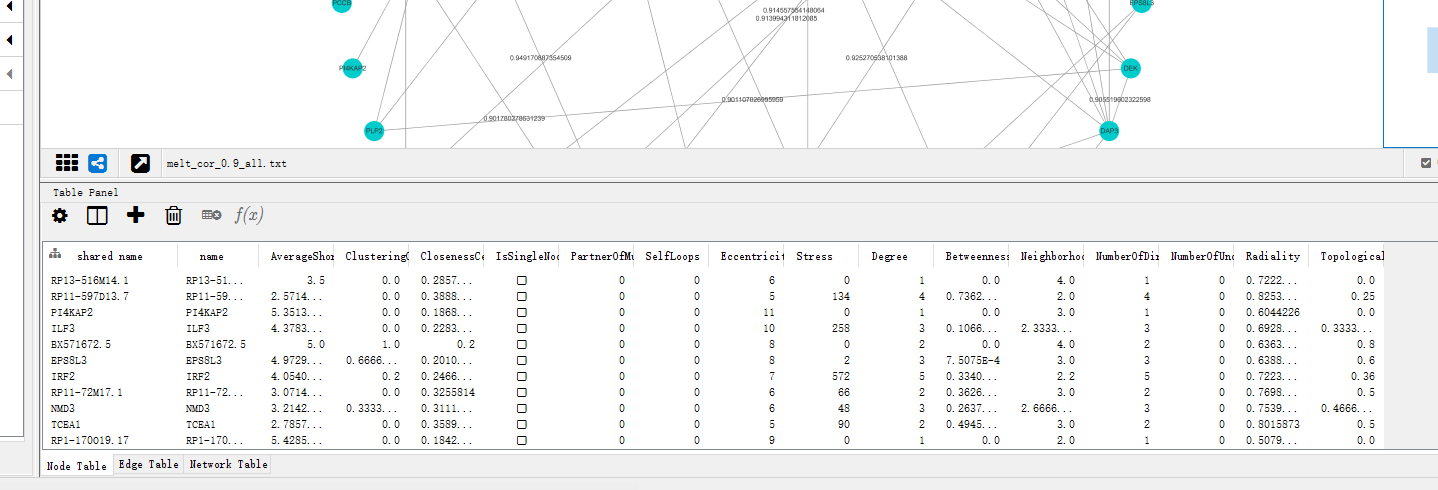Viewport: 1438px width, 490px height.
Task: Click the Stress column header
Action: click(814, 256)
